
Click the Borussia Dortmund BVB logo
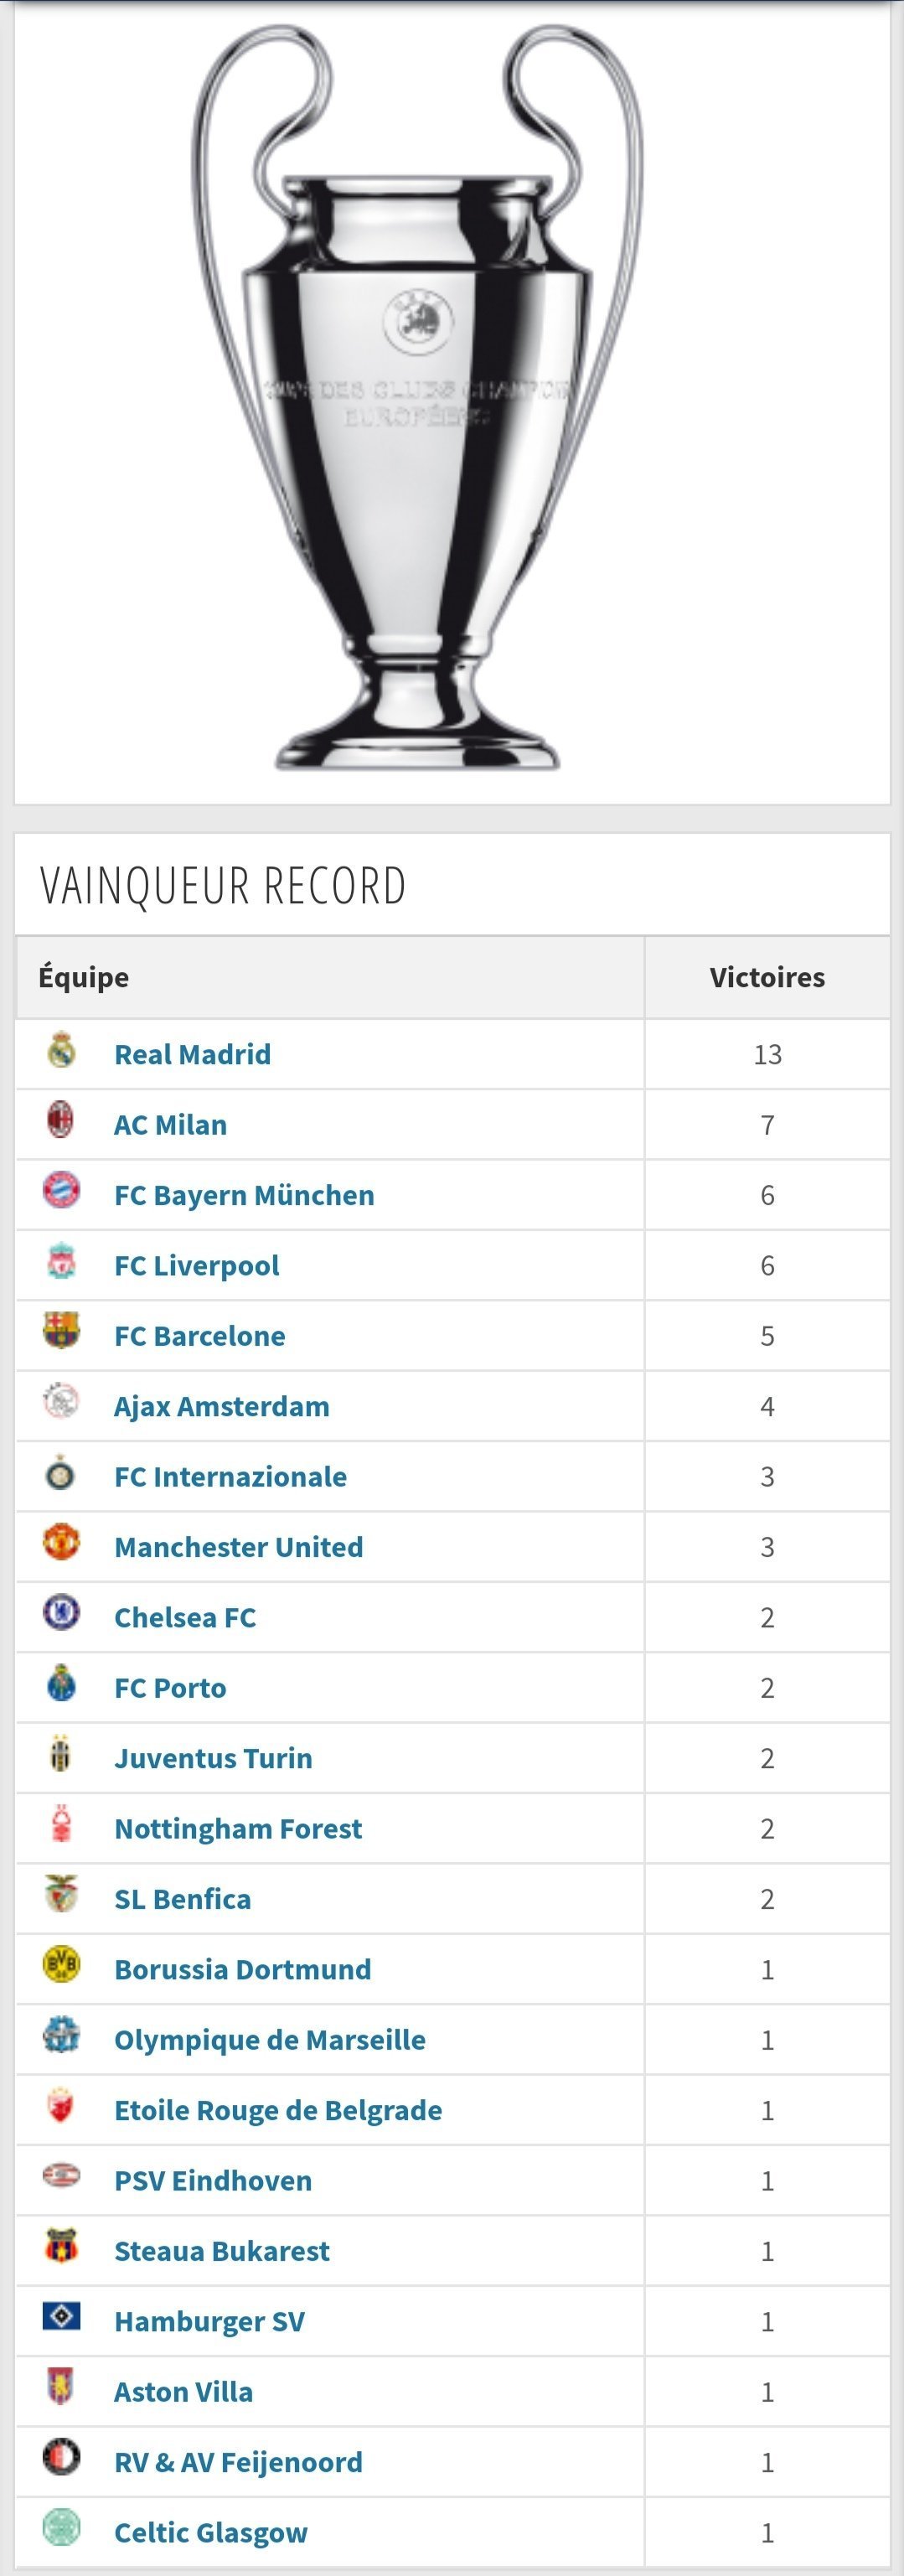[x=61, y=1964]
